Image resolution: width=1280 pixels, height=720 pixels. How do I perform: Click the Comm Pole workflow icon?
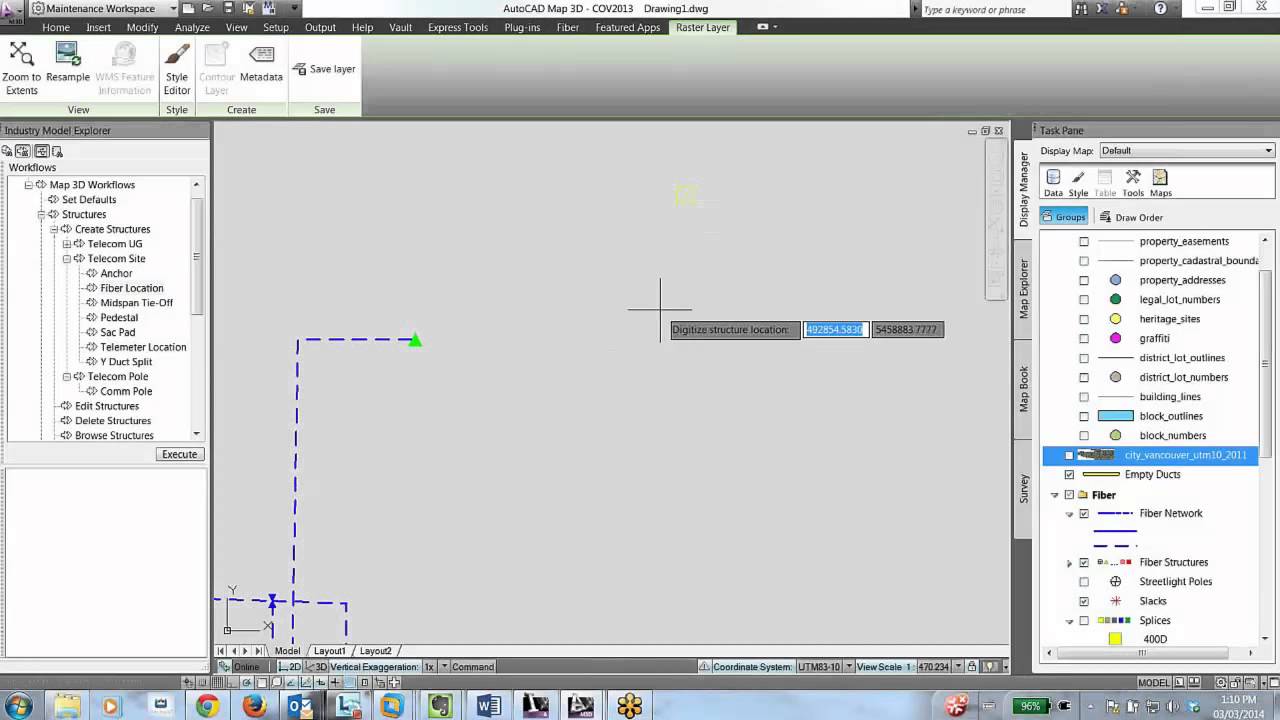92,392
